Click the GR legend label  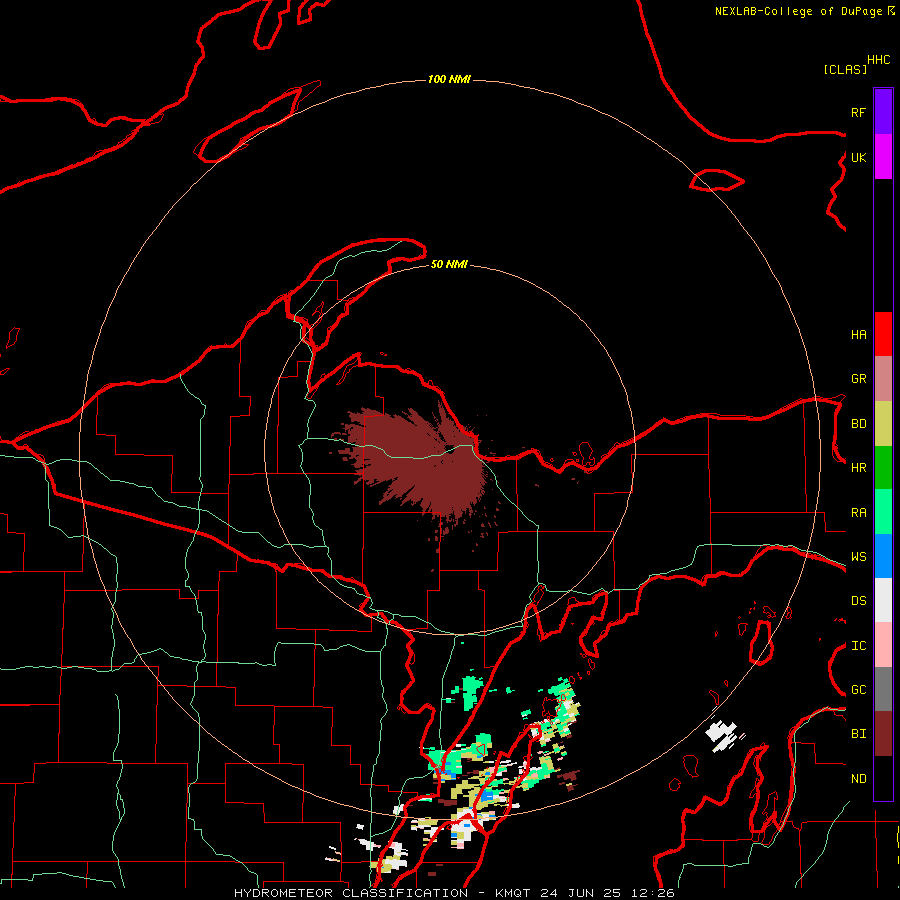point(858,379)
